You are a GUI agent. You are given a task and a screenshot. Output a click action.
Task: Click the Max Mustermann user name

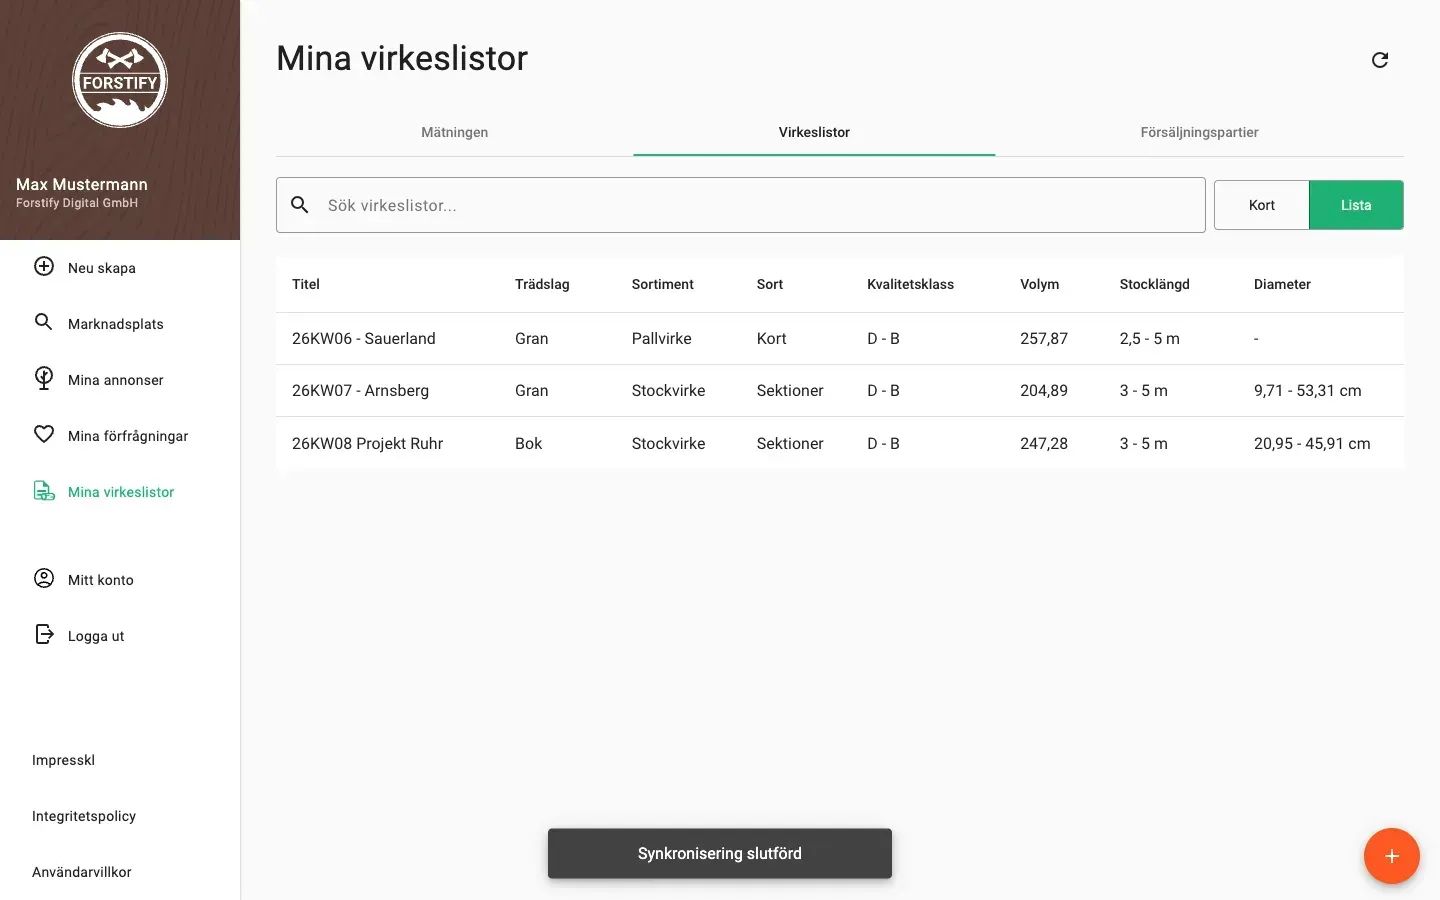[82, 184]
